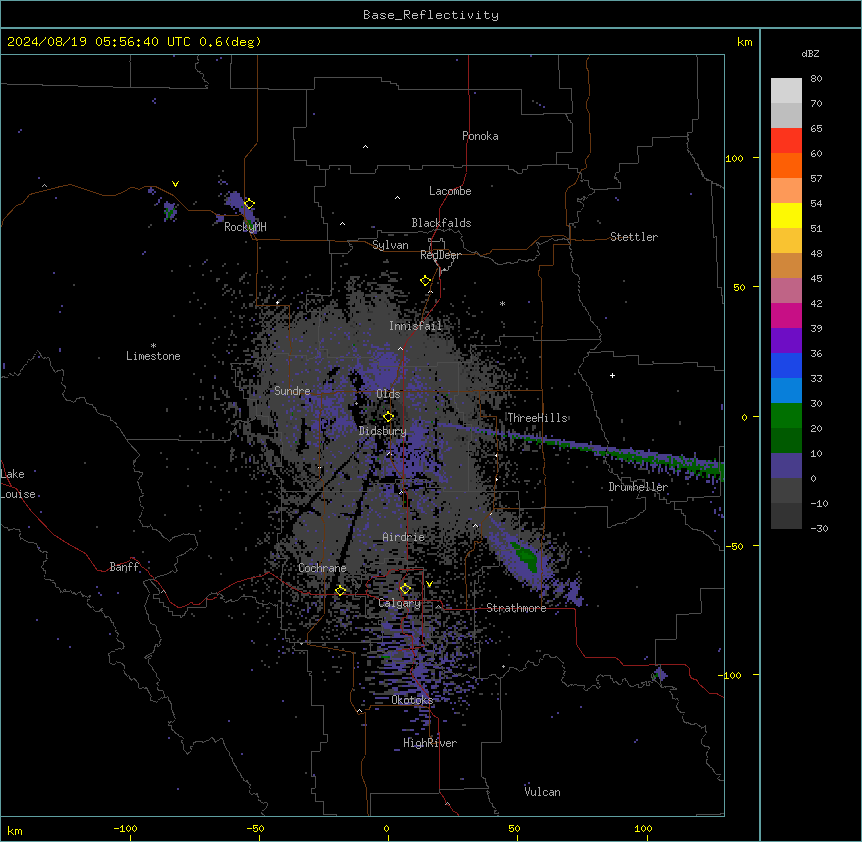Select the yellow V marker northwest of RockyMH
The height and width of the screenshot is (842, 862).
175,184
